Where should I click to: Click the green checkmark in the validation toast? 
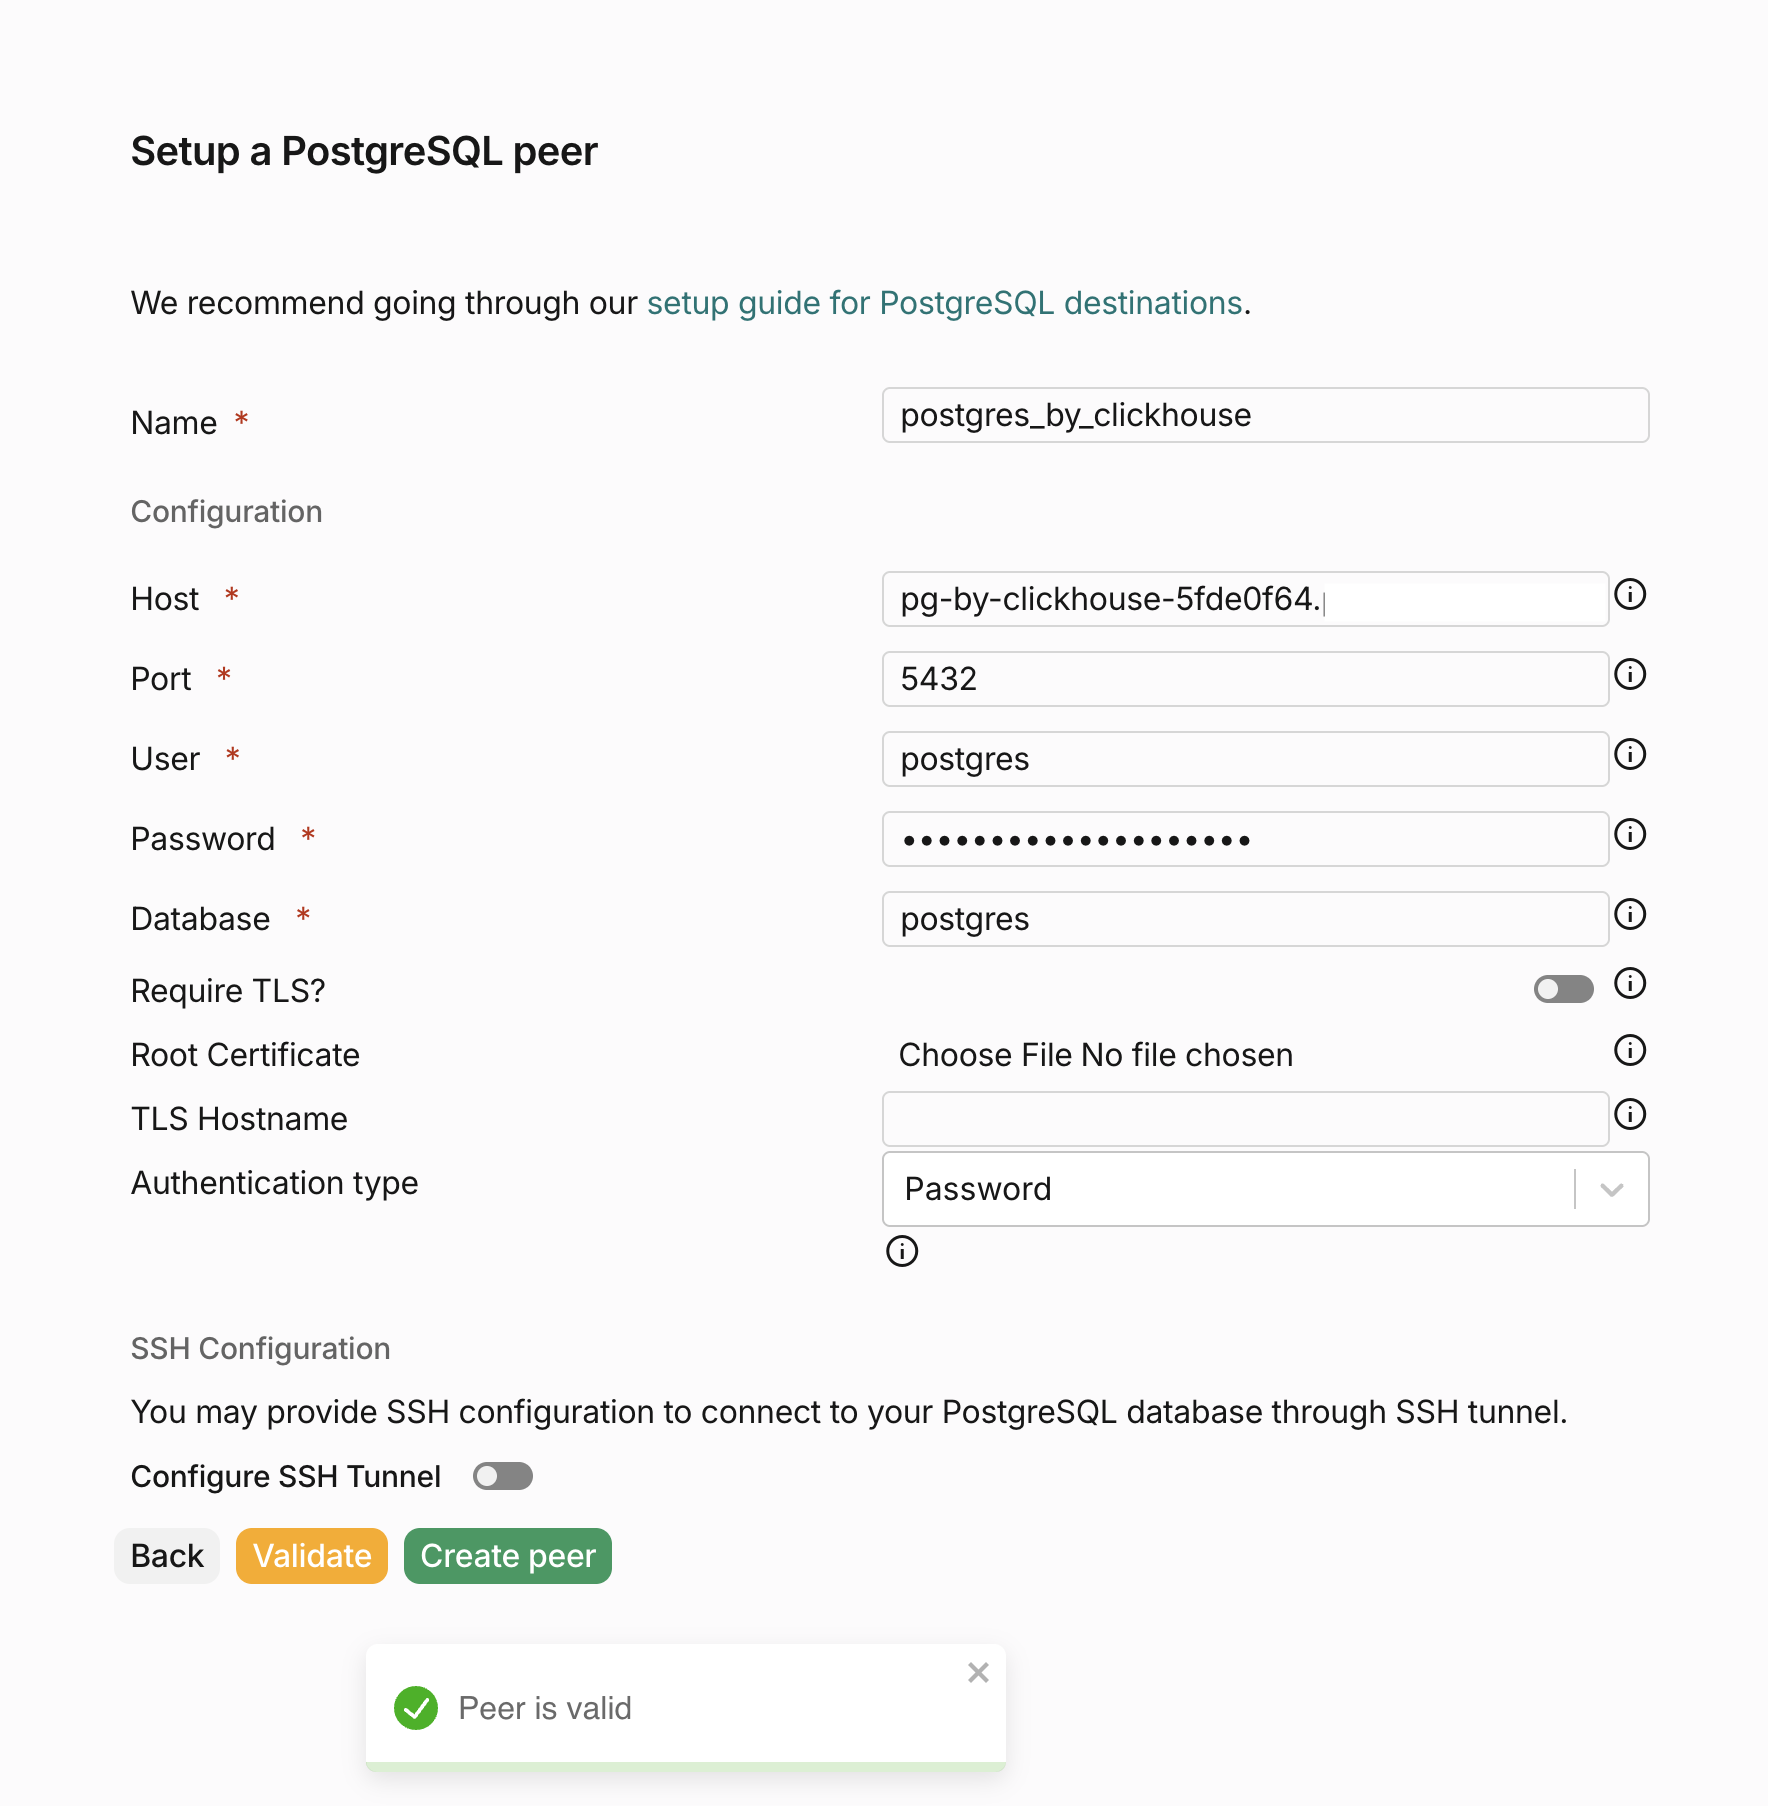(x=416, y=1708)
